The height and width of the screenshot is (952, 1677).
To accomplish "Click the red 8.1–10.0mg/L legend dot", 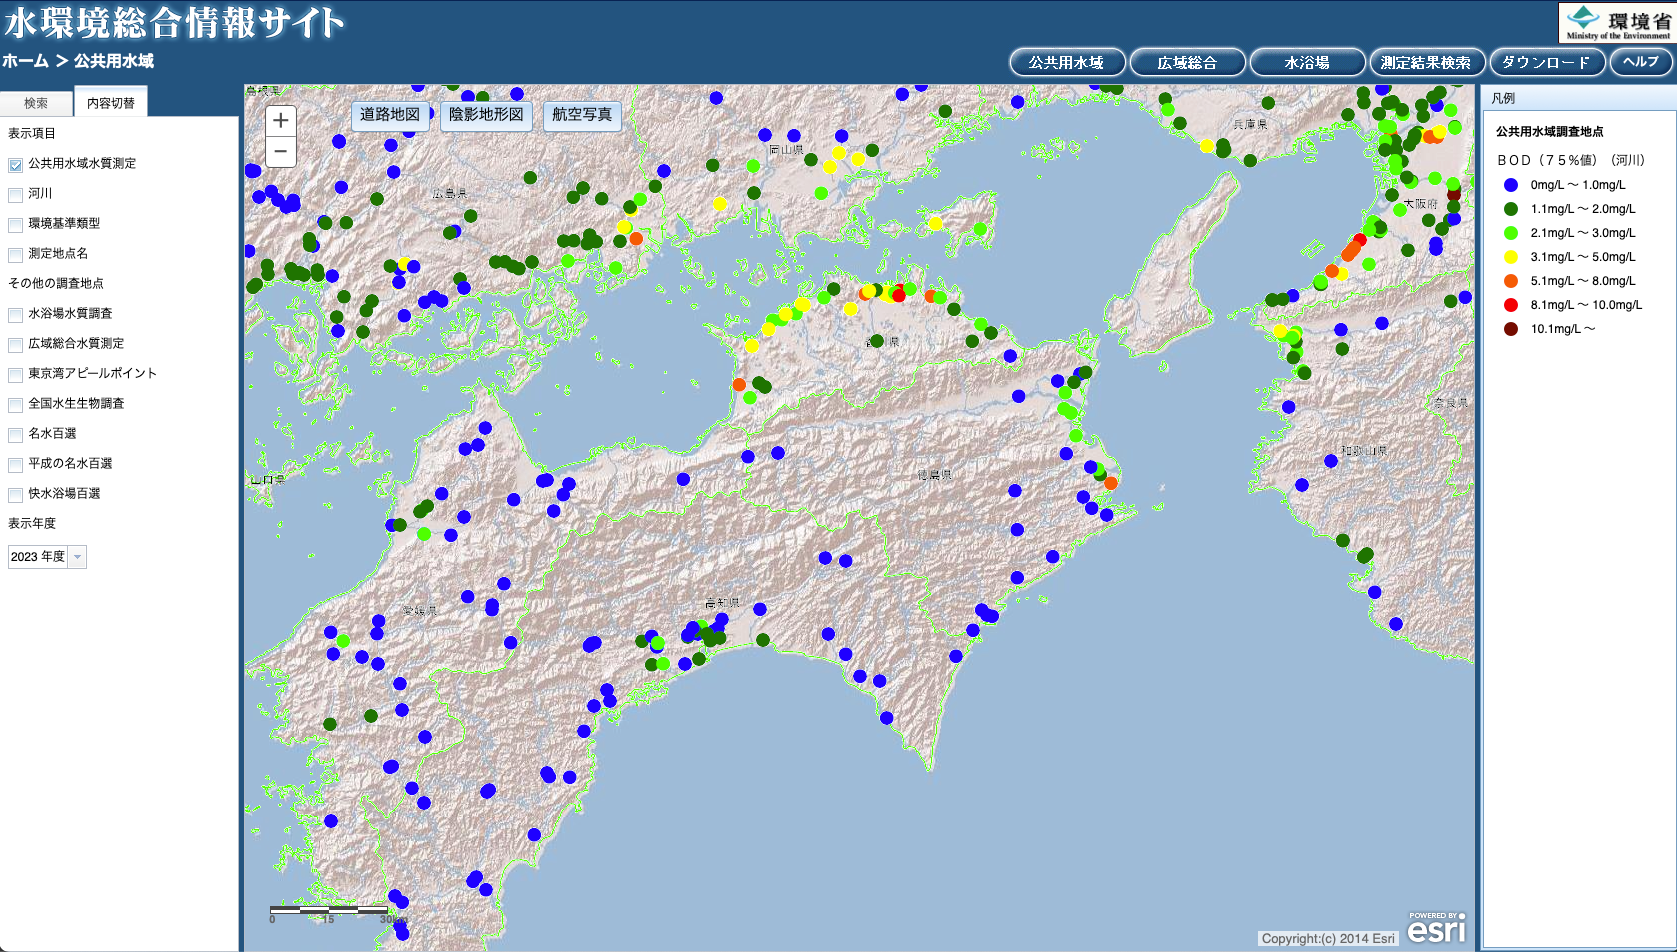I will pyautogui.click(x=1510, y=305).
